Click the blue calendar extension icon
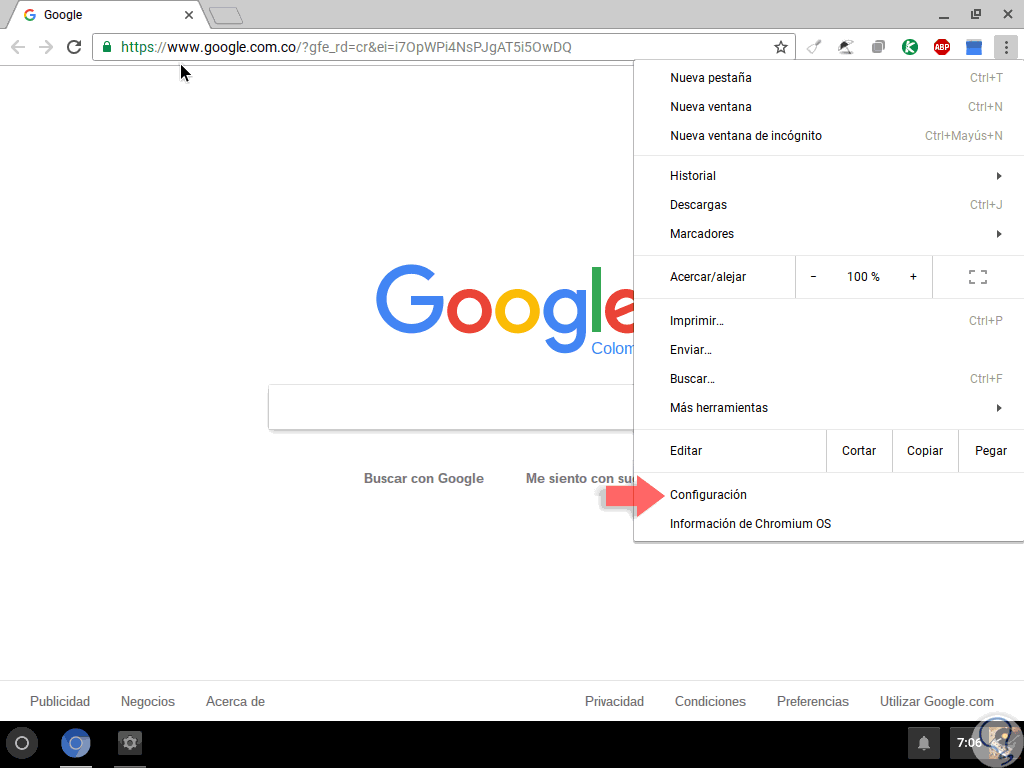 click(974, 47)
